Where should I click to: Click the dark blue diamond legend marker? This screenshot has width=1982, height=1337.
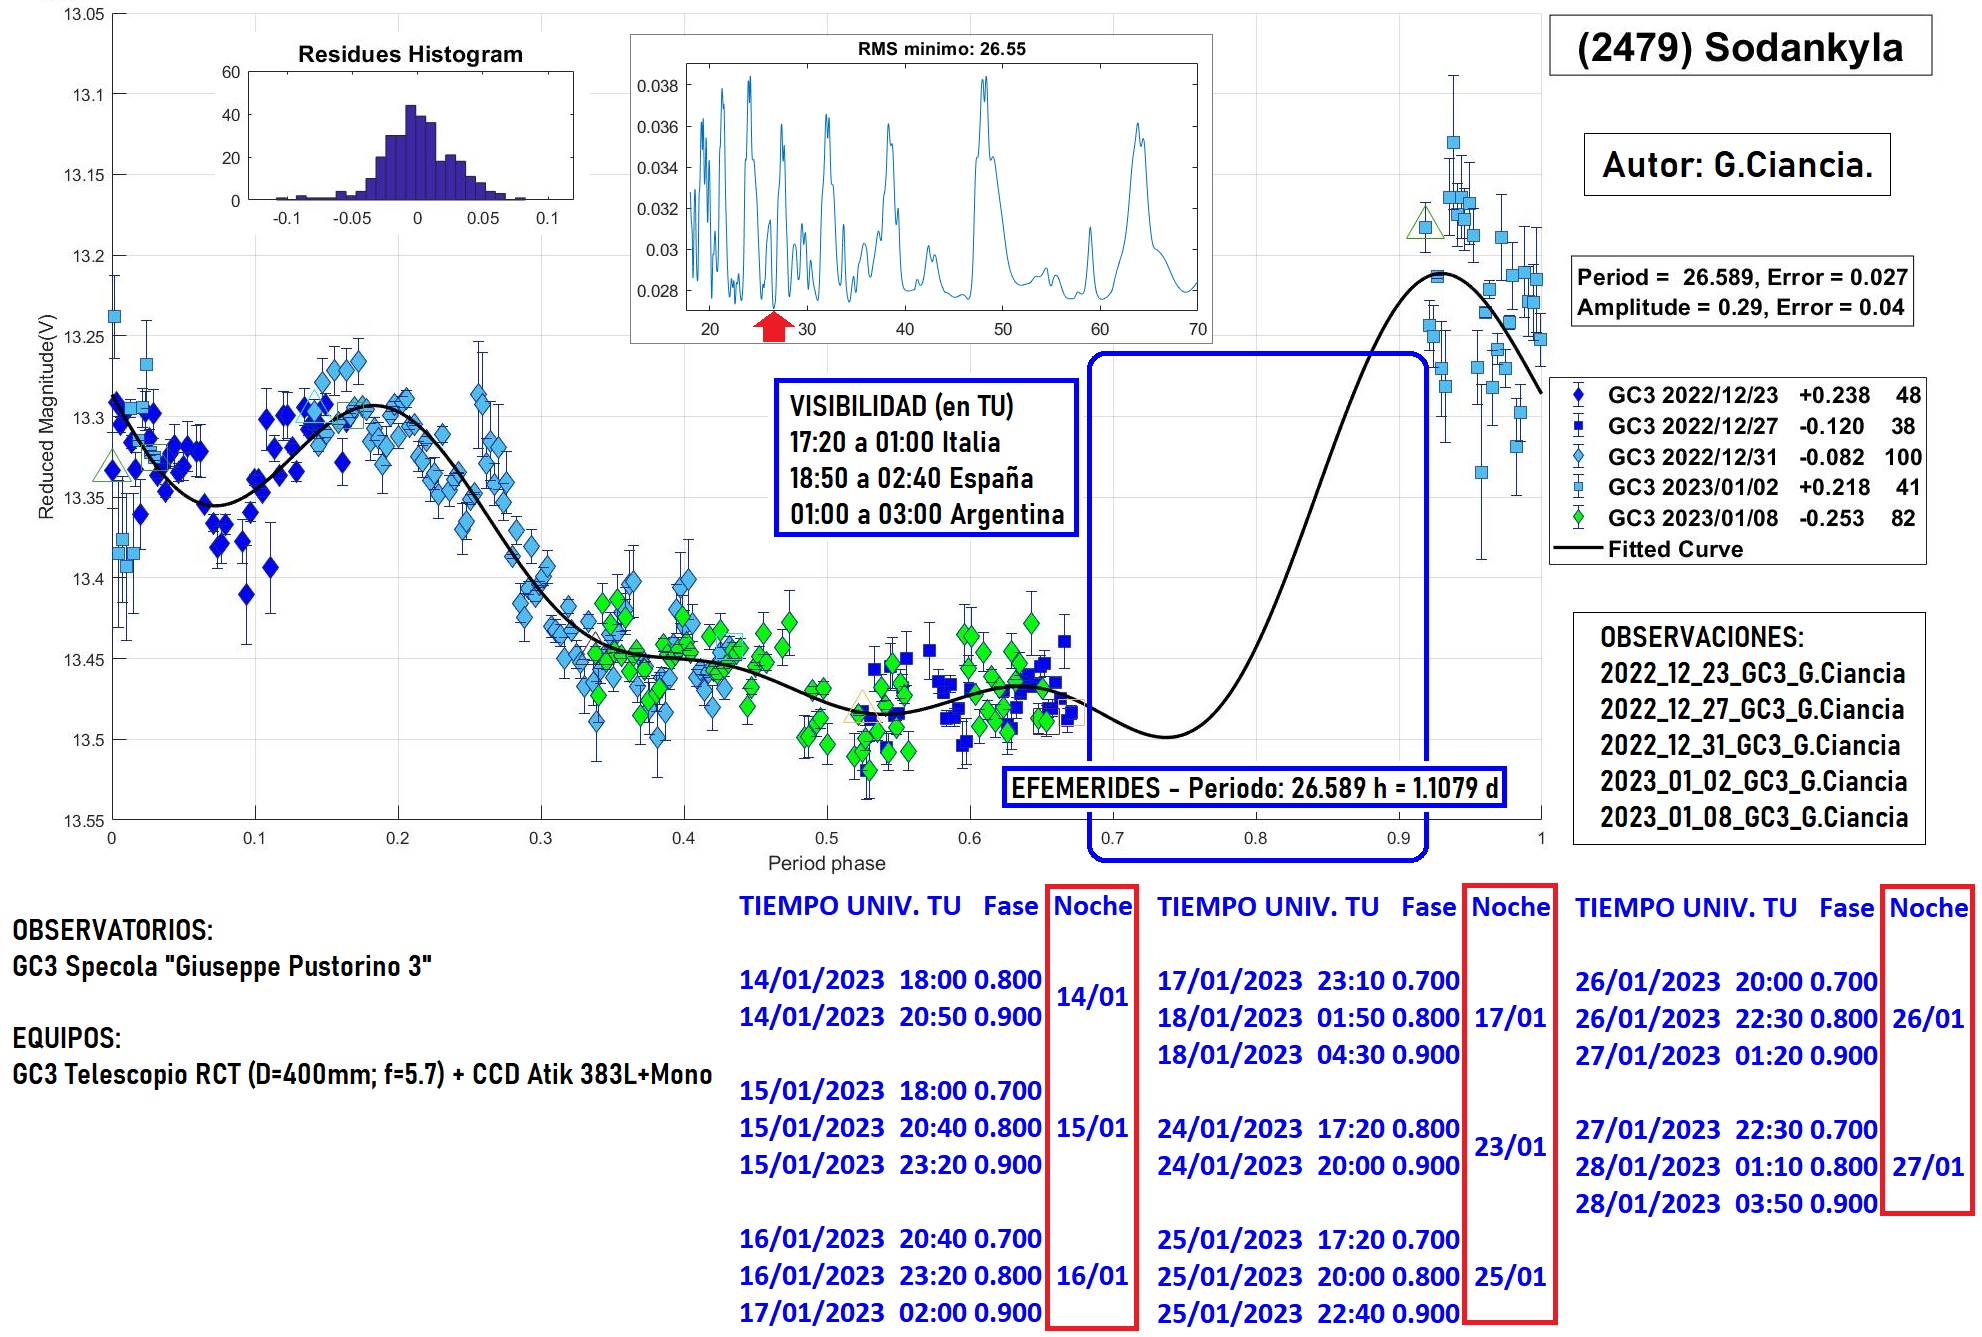[x=1578, y=395]
